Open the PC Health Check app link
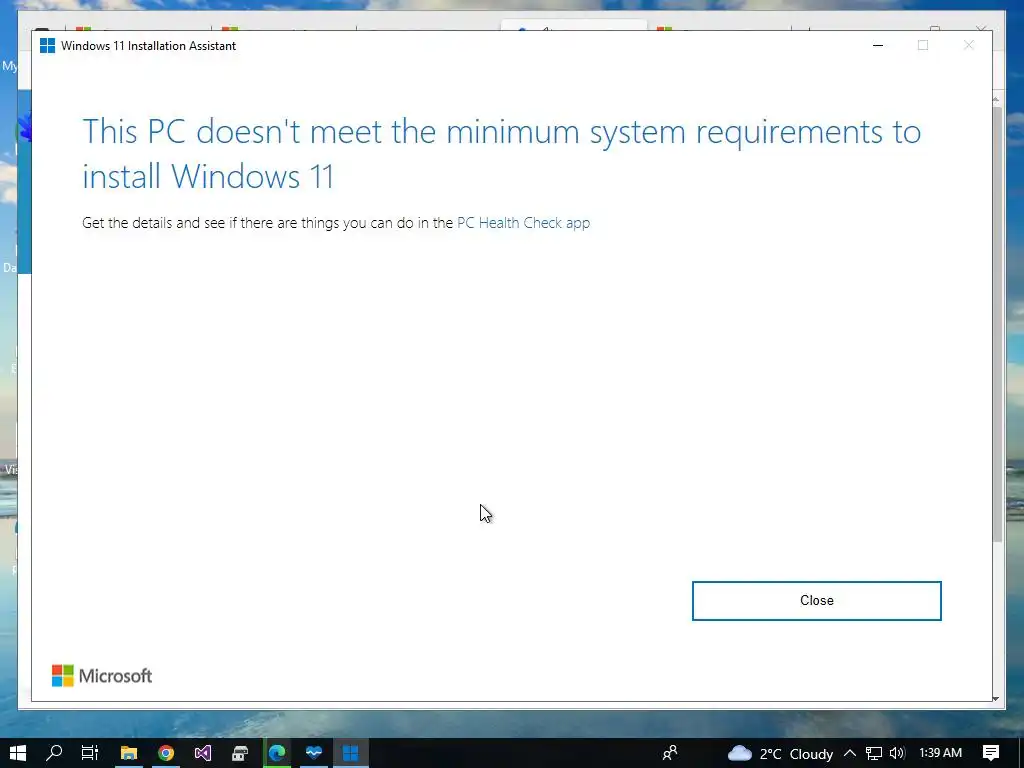The image size is (1024, 768). point(523,223)
